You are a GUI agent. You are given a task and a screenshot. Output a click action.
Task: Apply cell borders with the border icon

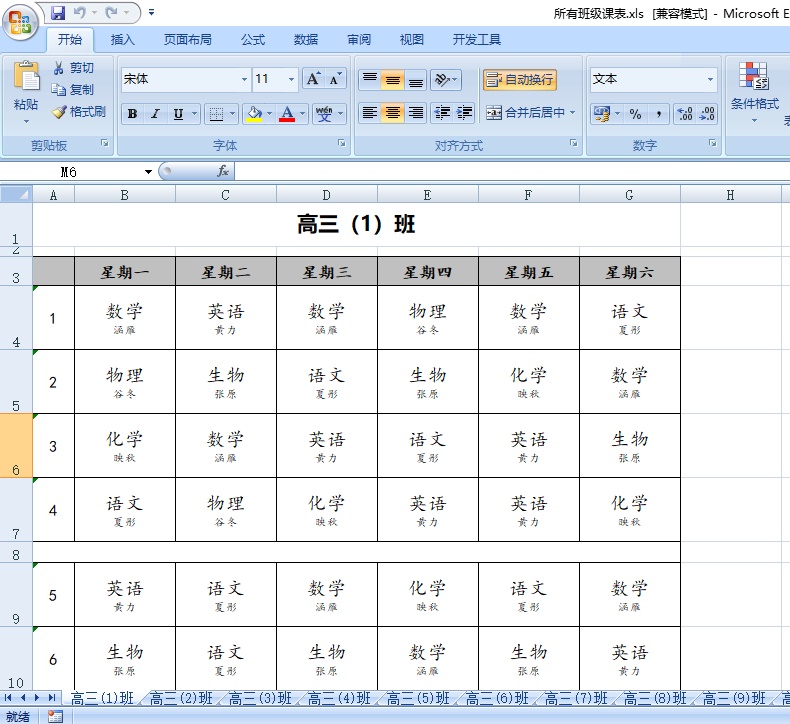tap(217, 114)
